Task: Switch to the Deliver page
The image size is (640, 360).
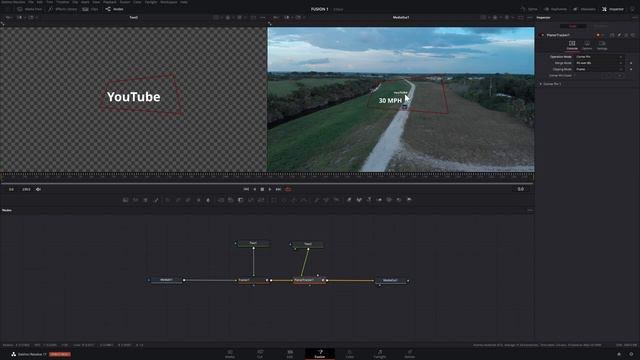Action: 409,354
